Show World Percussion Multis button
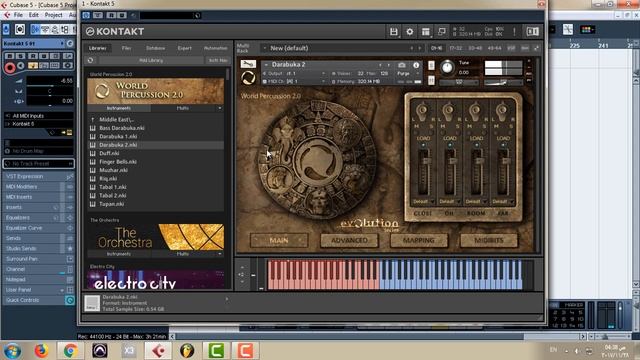 coord(183,108)
